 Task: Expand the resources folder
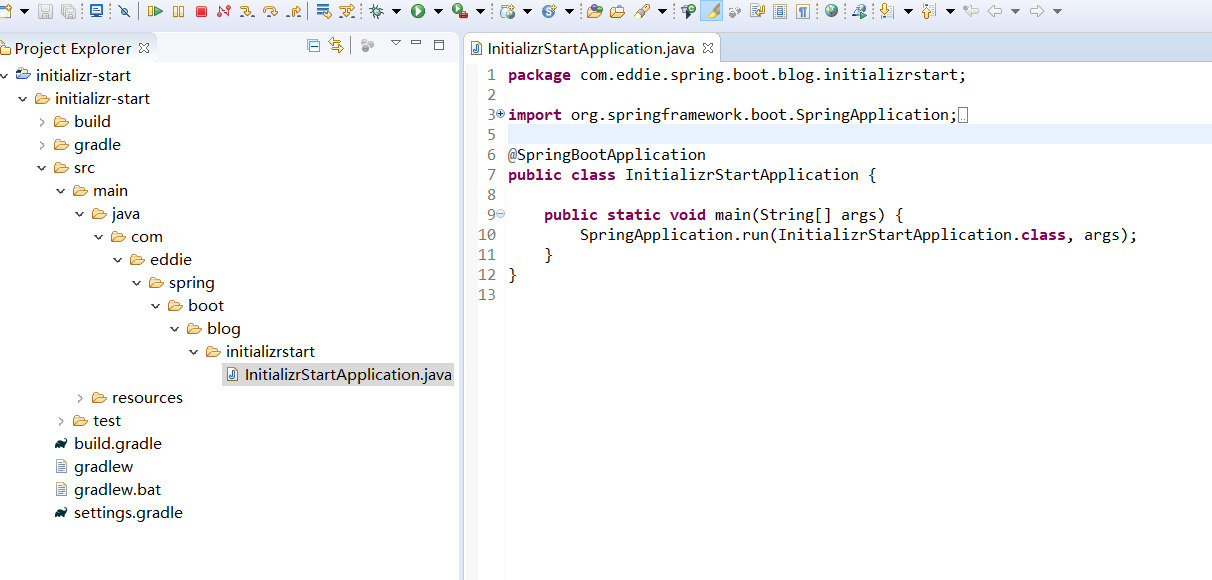(x=80, y=398)
